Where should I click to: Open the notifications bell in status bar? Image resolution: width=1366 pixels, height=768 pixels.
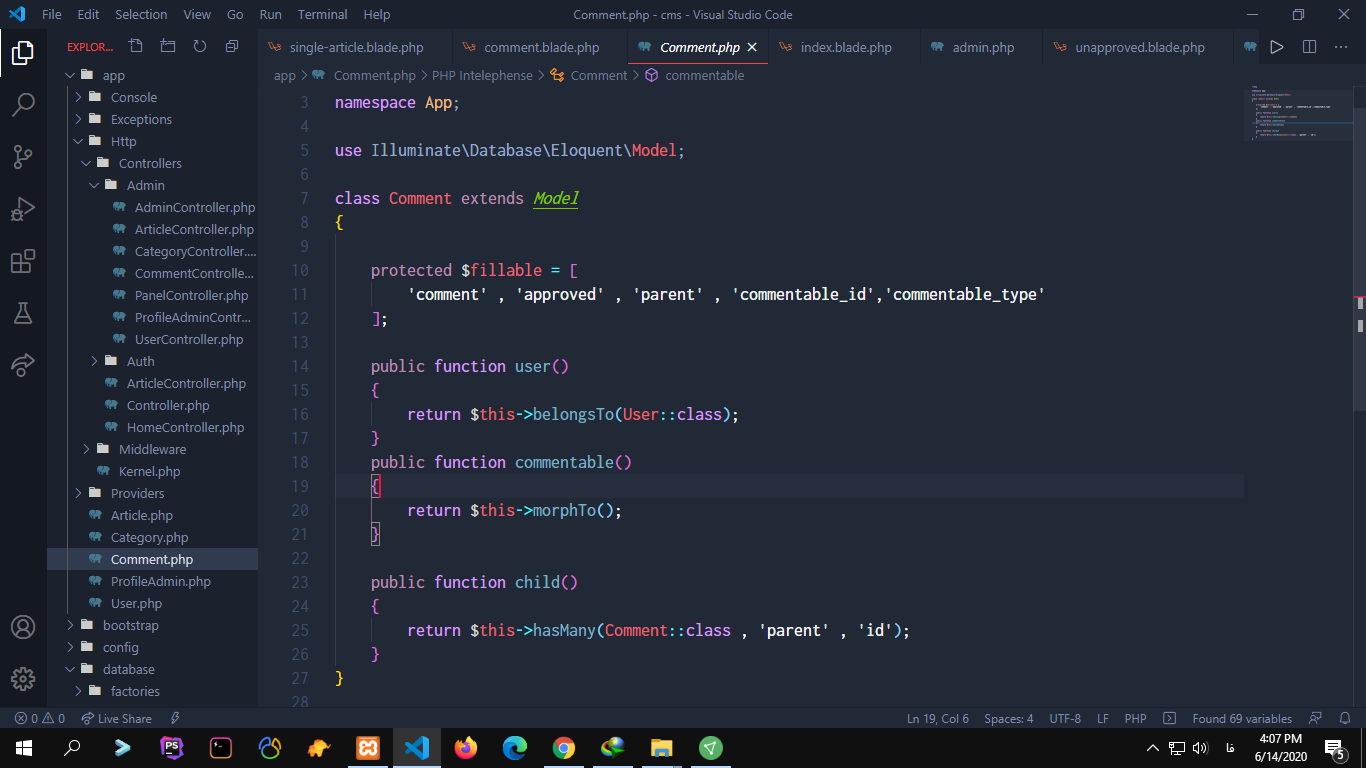[1345, 718]
